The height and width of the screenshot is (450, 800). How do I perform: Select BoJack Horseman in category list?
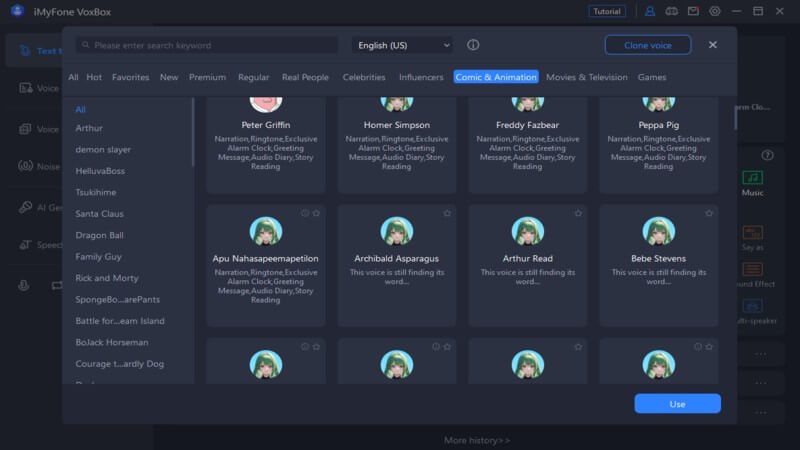(x=112, y=342)
